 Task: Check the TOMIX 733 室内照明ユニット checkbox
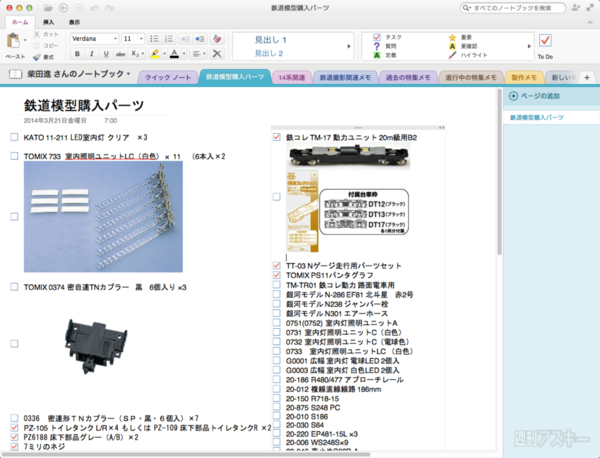coord(14,156)
